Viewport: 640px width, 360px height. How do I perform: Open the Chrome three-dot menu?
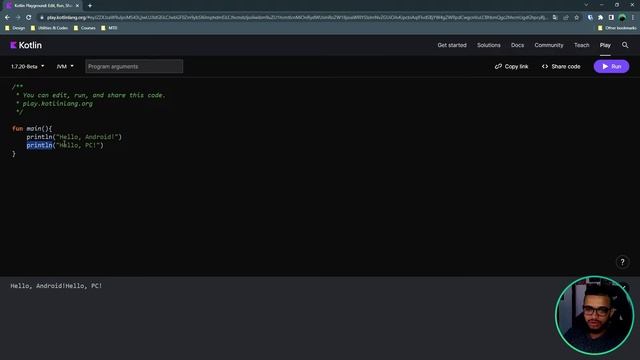[633, 18]
